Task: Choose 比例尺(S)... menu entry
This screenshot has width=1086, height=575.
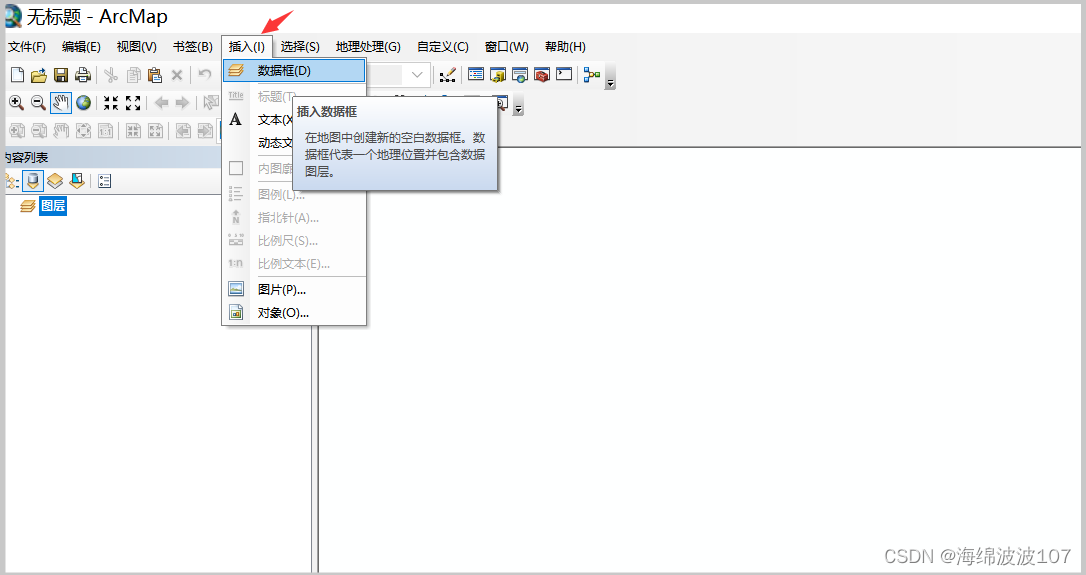Action: click(294, 241)
